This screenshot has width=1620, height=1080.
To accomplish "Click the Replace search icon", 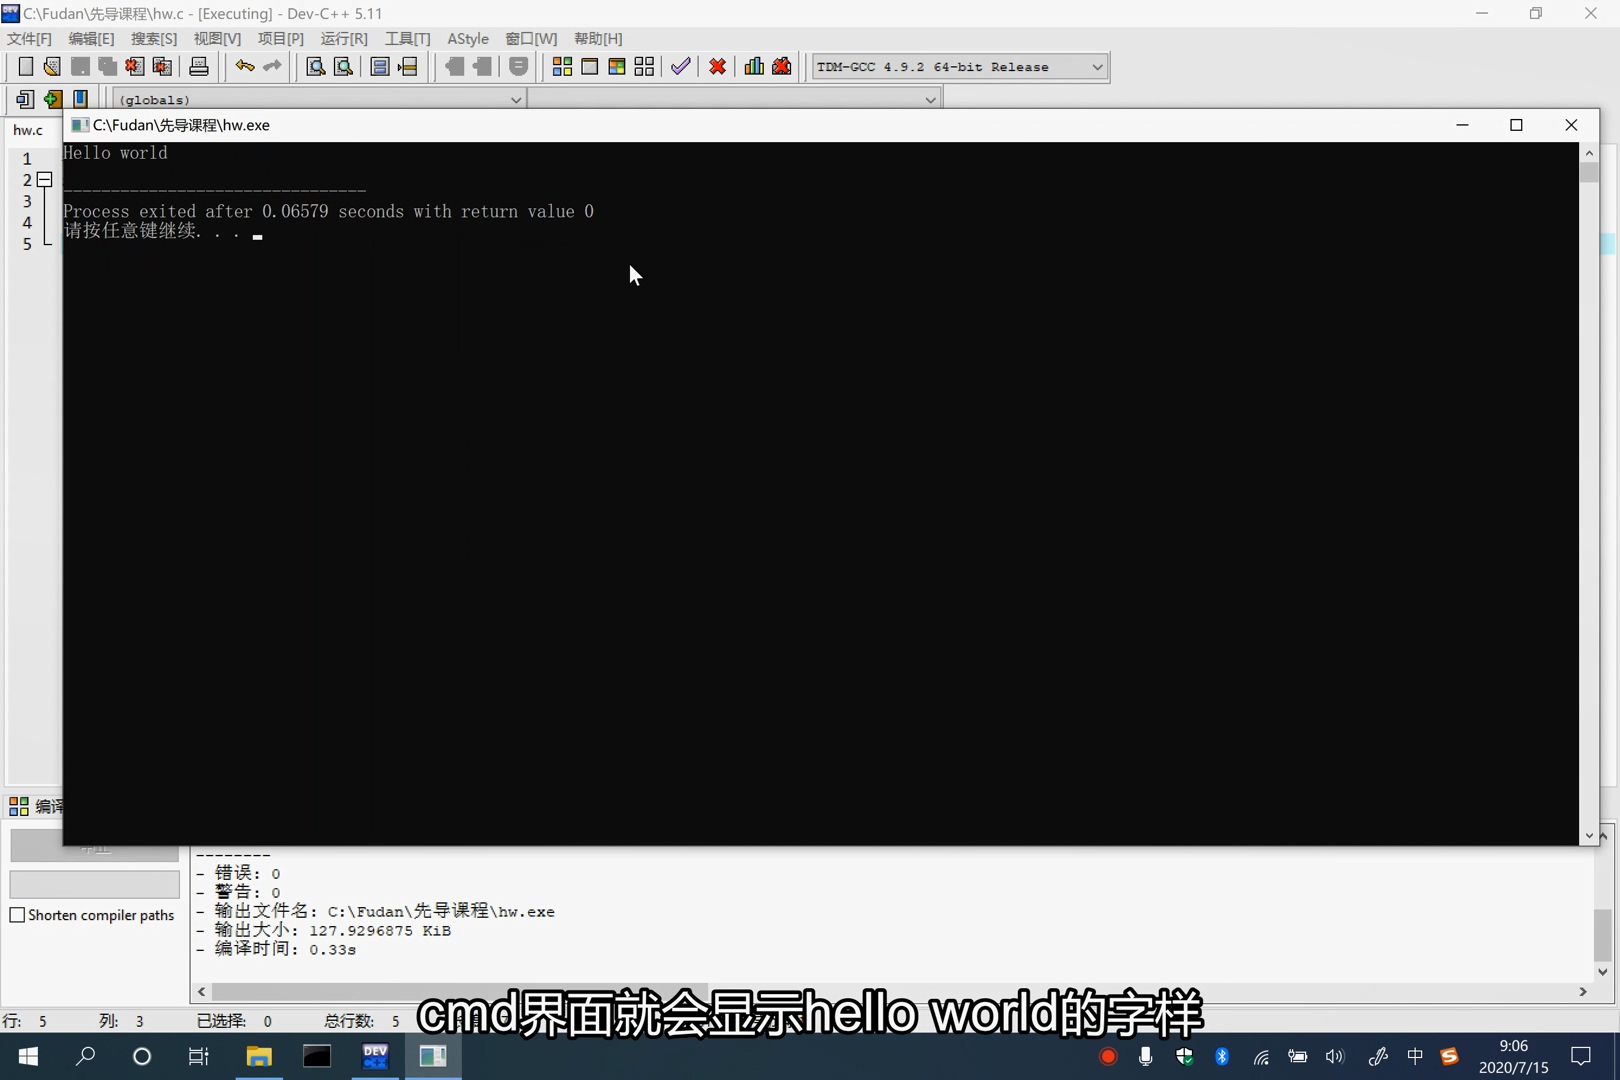I will pyautogui.click(x=343, y=67).
